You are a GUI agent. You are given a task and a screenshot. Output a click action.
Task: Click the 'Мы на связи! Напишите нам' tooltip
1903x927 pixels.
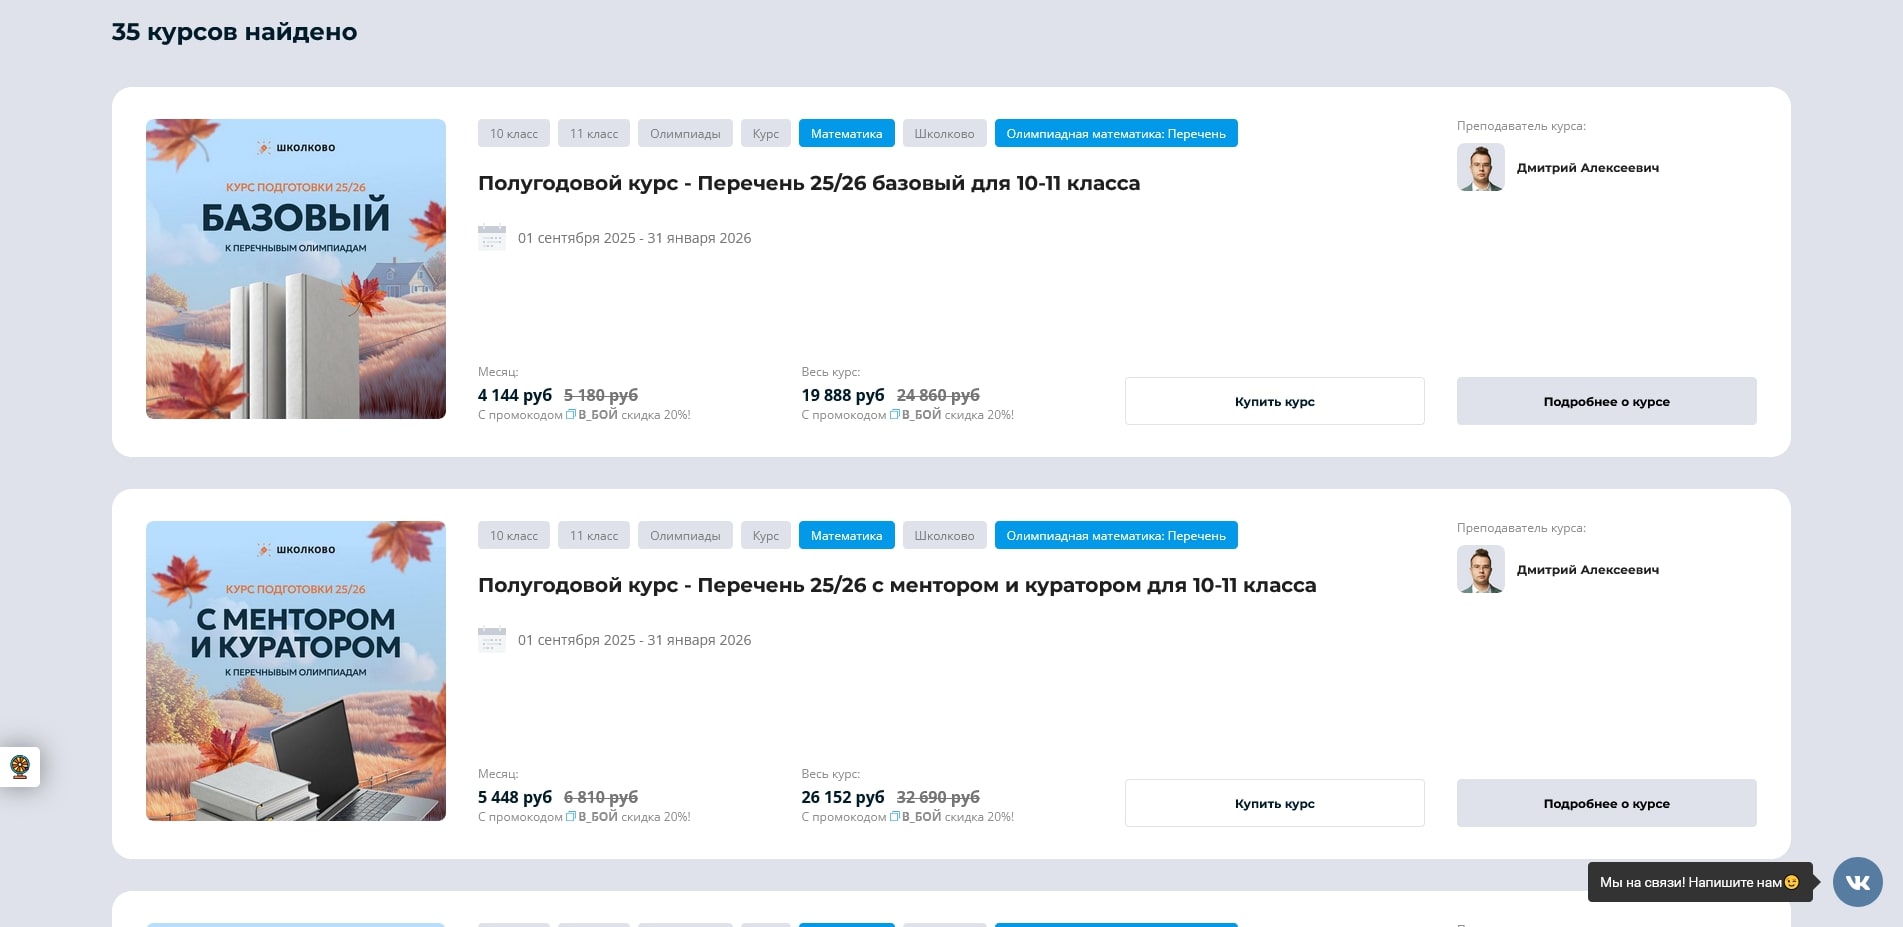[1698, 882]
